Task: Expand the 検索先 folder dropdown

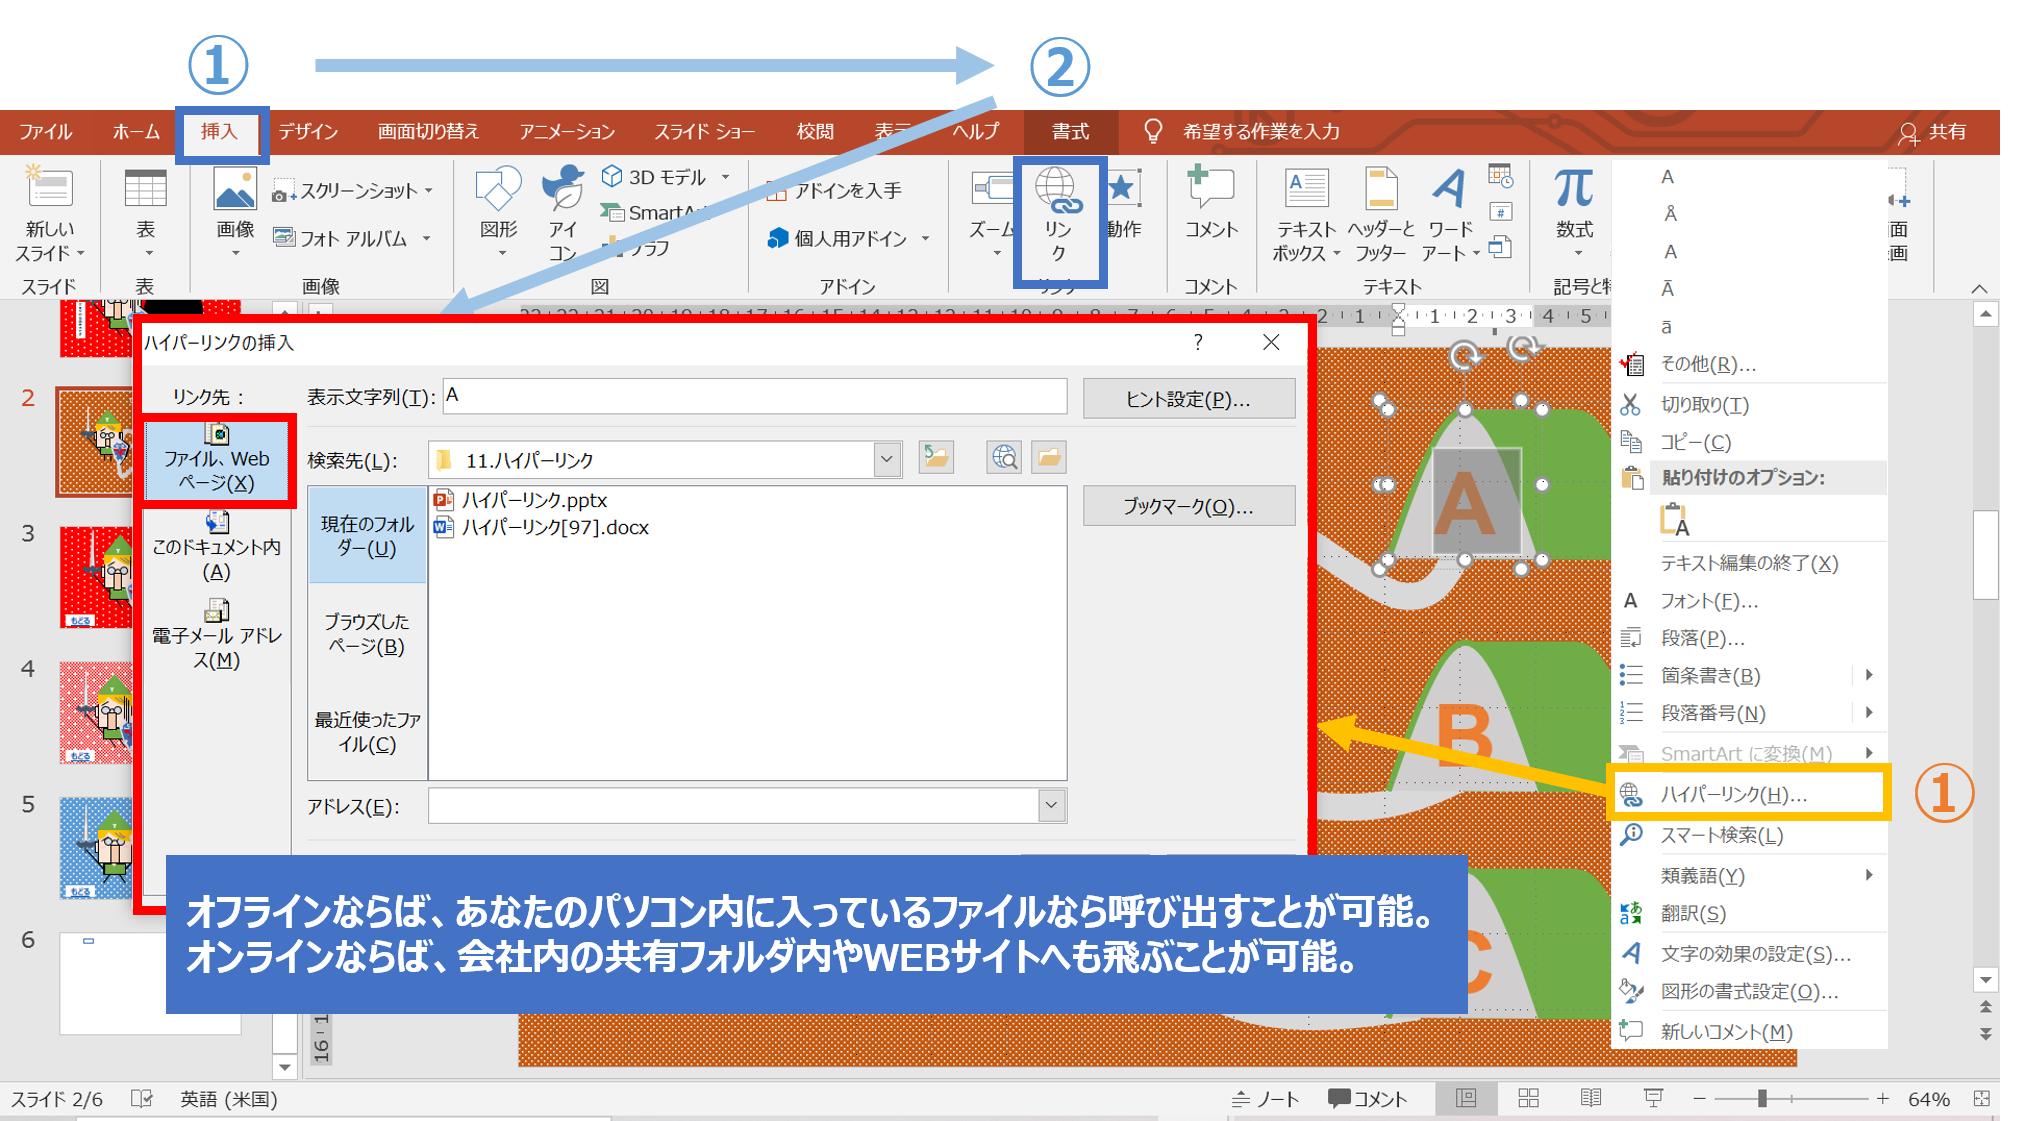Action: point(886,460)
